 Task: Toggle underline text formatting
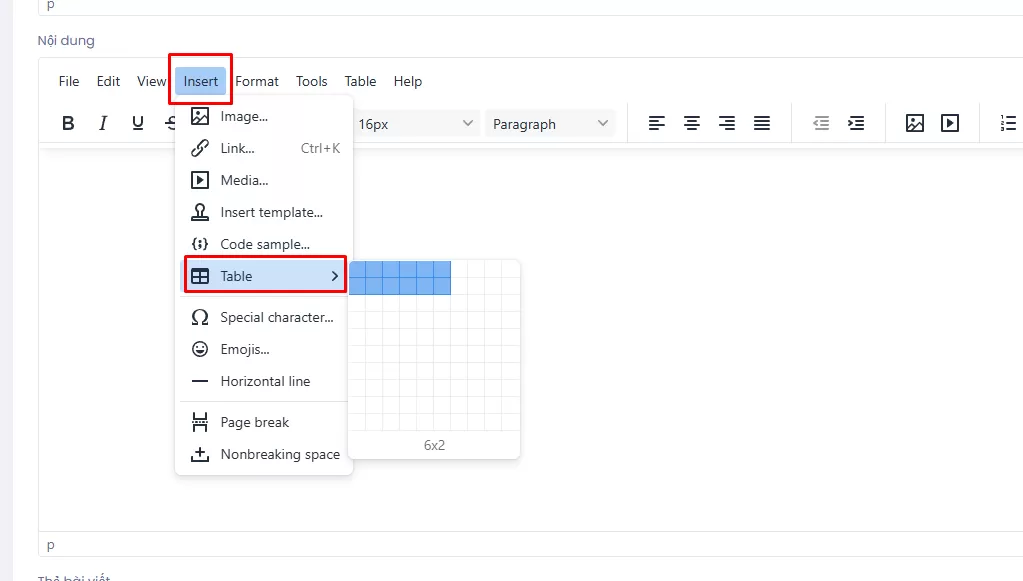[138, 124]
